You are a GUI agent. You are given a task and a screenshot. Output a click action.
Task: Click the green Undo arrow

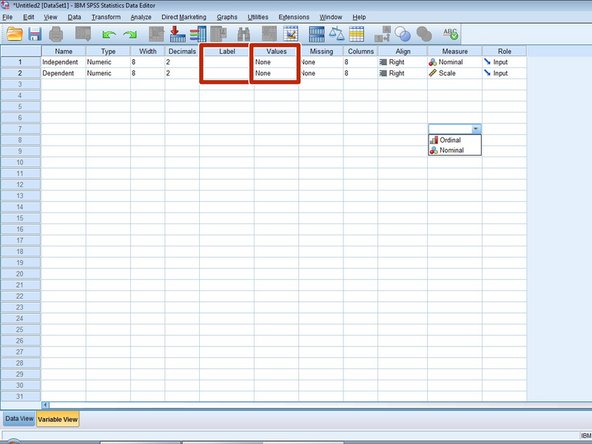[109, 35]
